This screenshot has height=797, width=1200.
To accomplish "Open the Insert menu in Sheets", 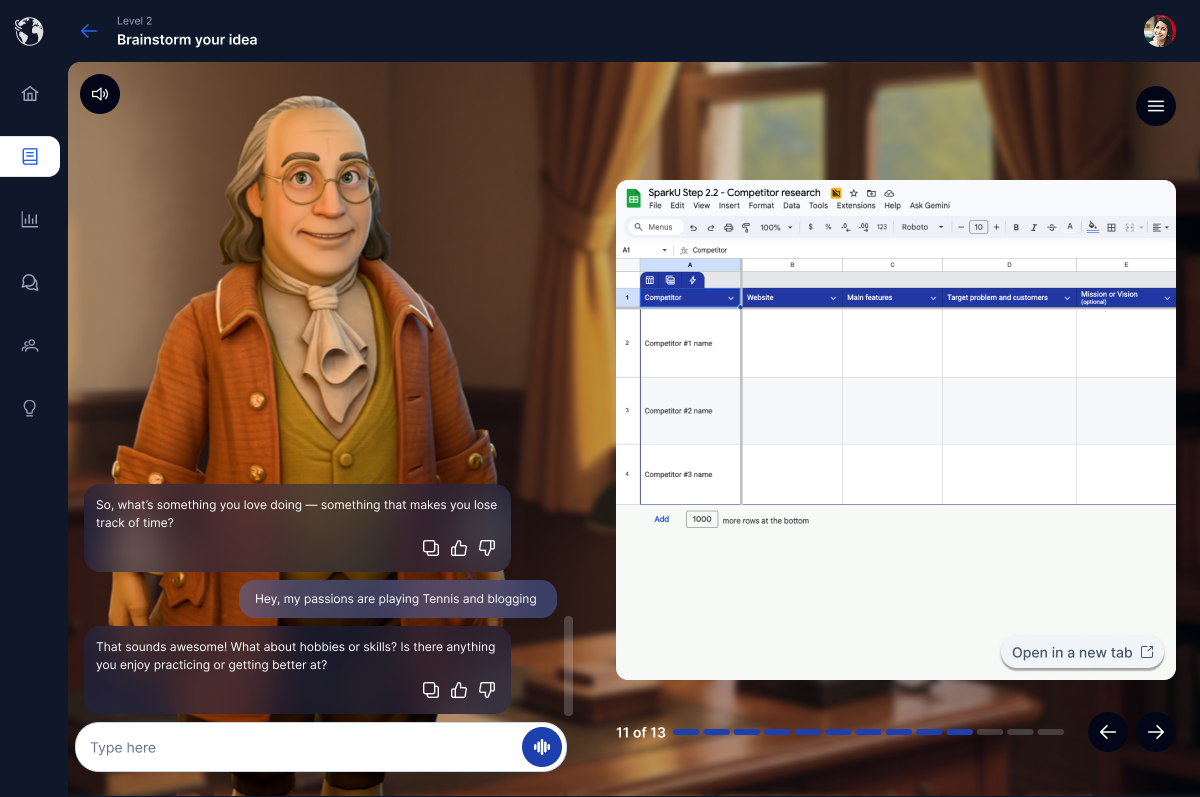I will coord(729,206).
